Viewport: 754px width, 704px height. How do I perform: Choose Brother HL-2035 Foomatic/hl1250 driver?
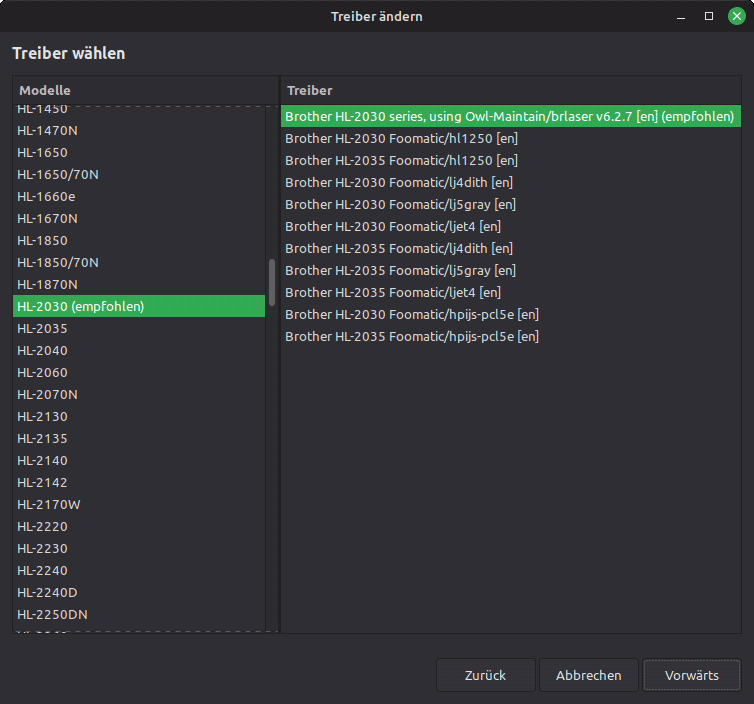click(x=511, y=161)
